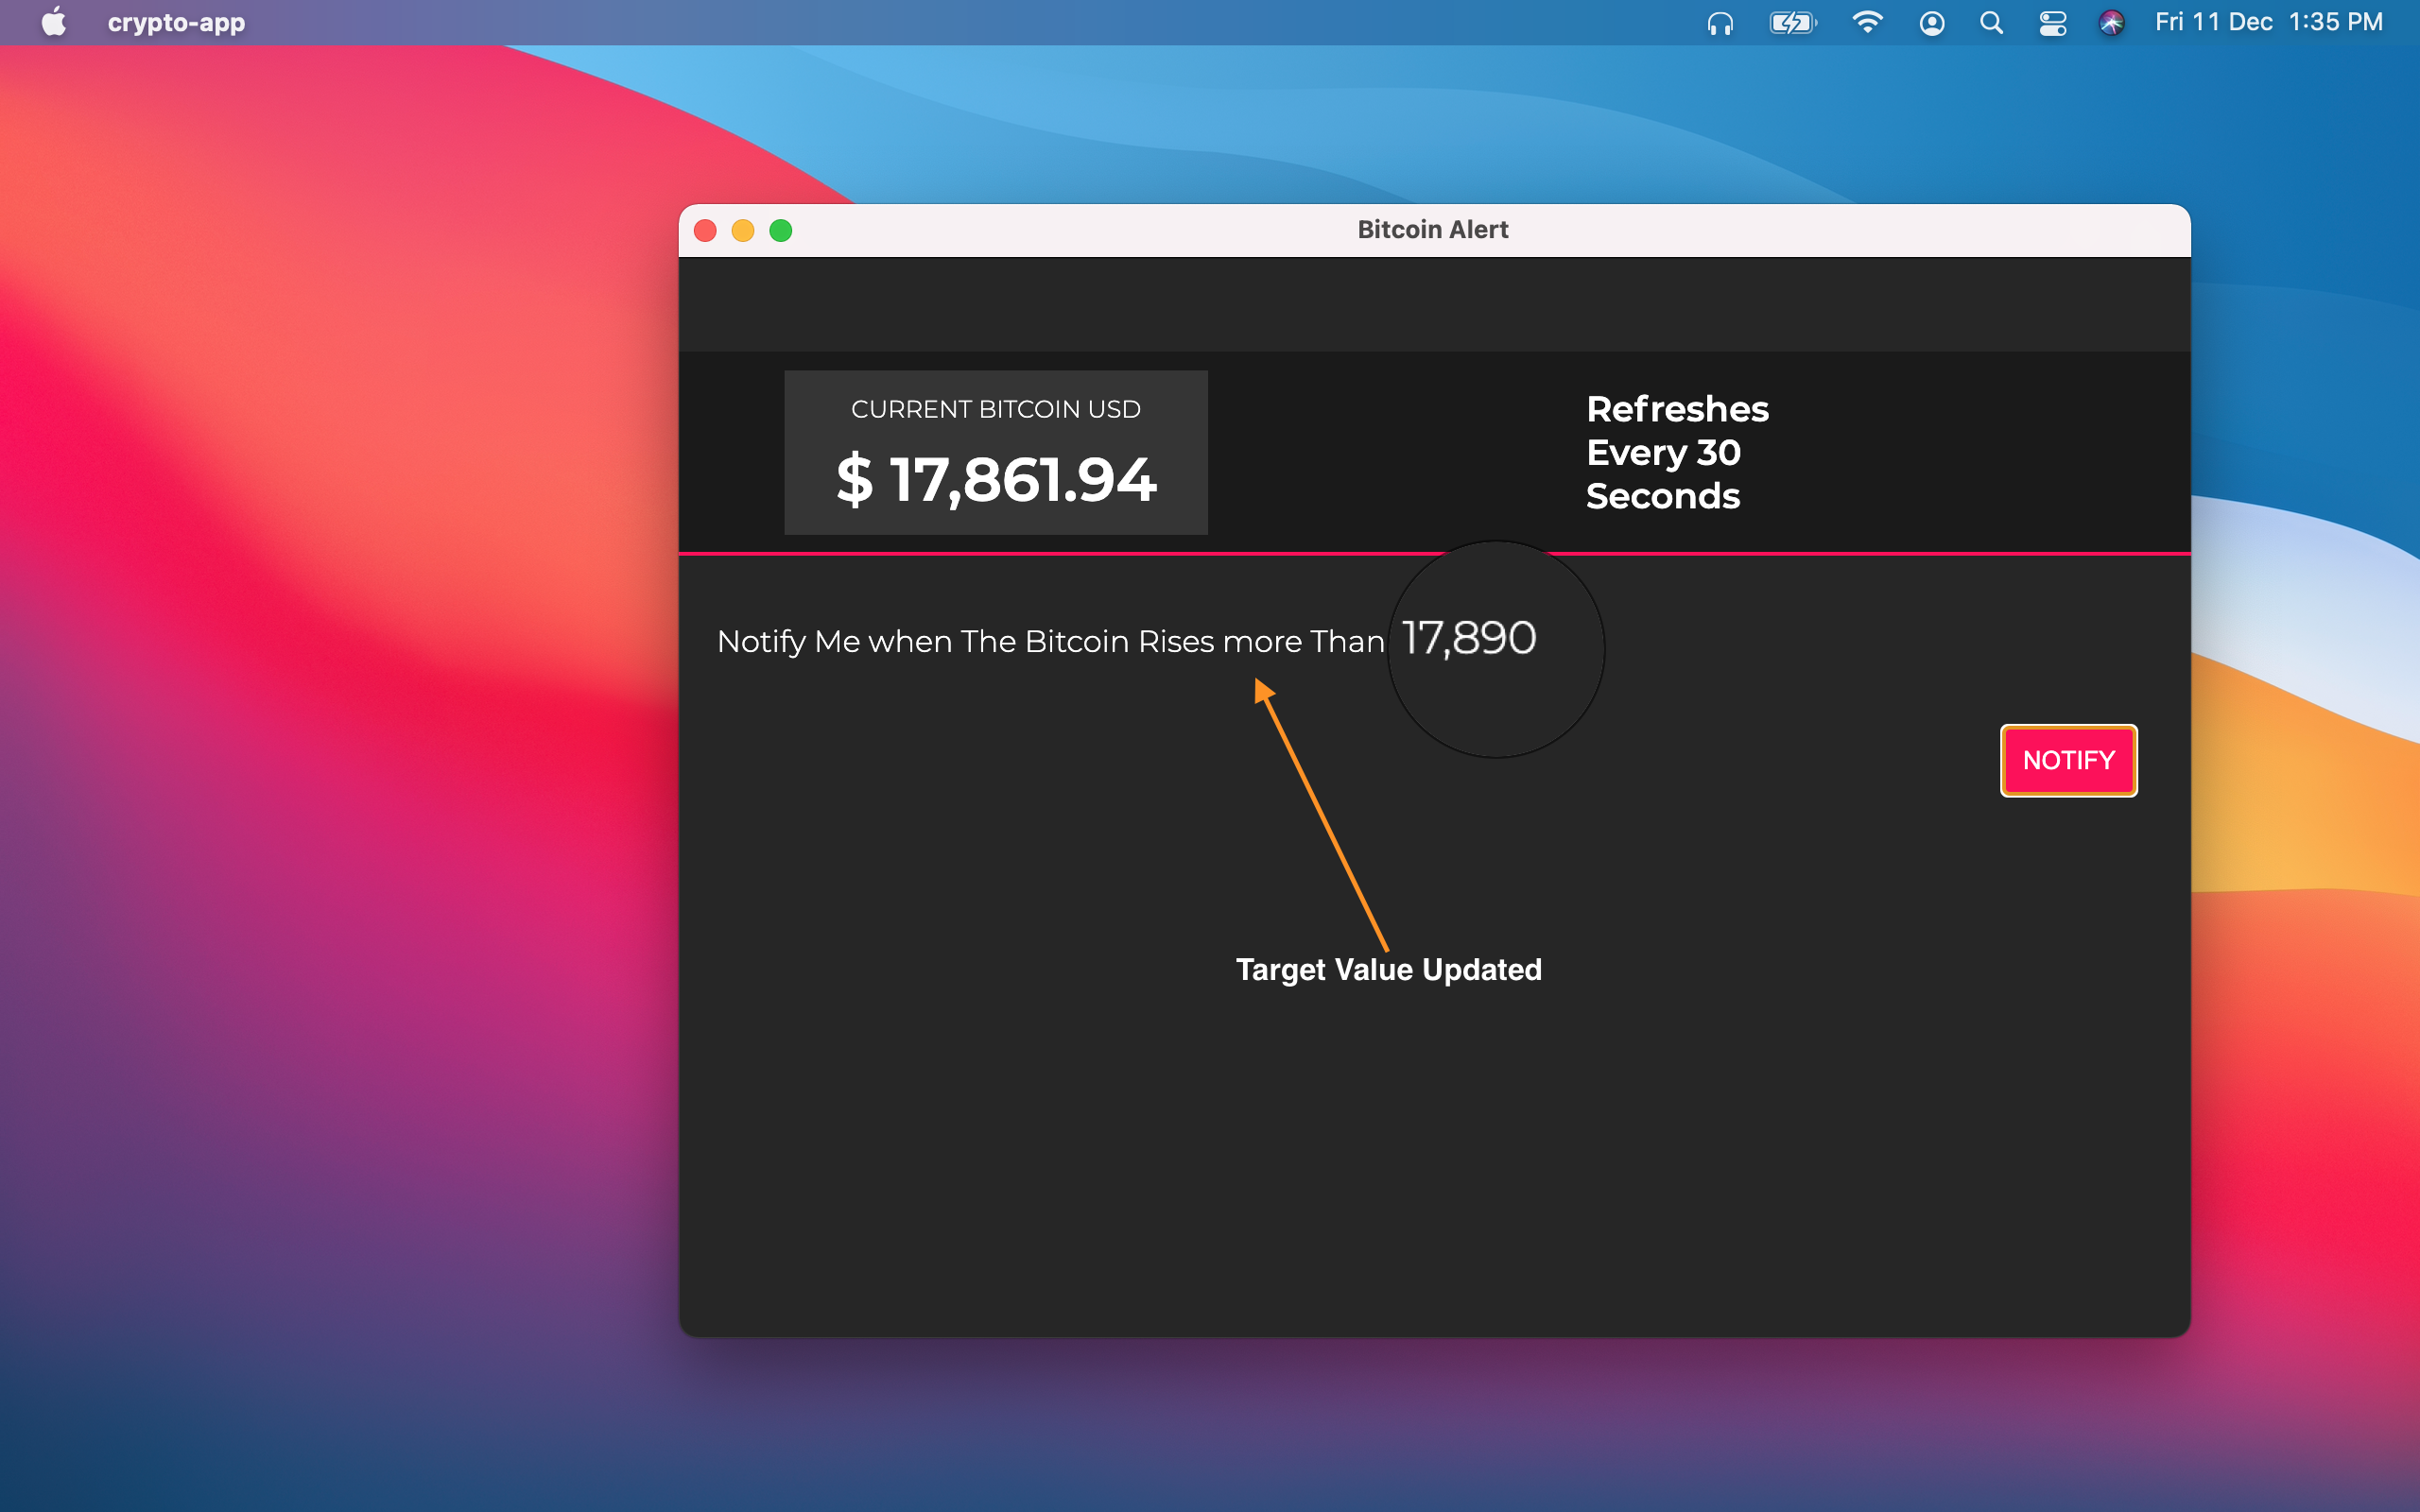Open the Wi-Fi menu bar icon
The image size is (2420, 1512).
(x=1867, y=23)
